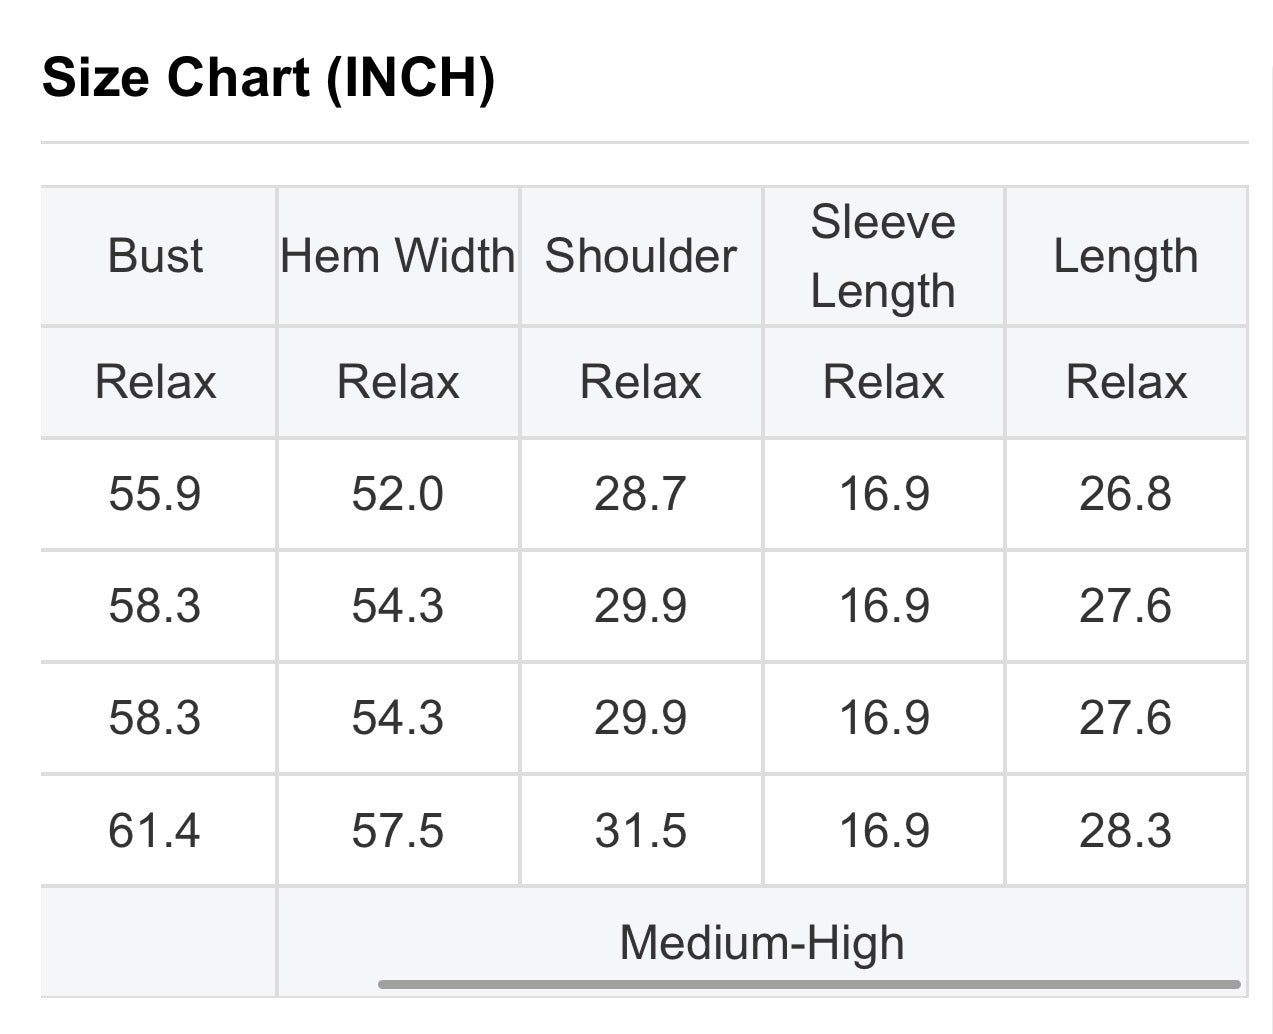Screen dimensions: 1273x1034
Task: Click Relax under the Length header
Action: pyautogui.click(x=1126, y=382)
